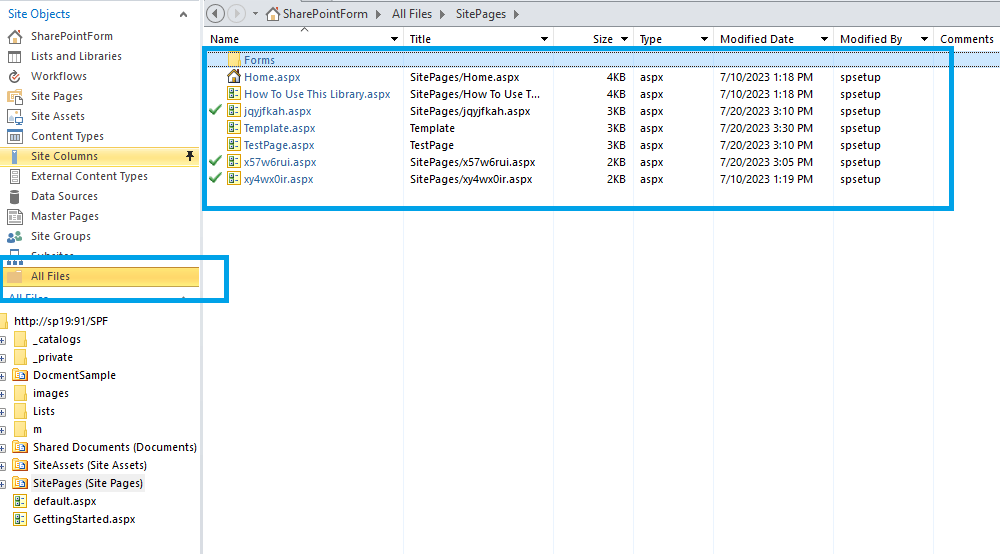Click the SharePointForm home icon in Site Objects
Screen dimensions: 1000x554
(x=15, y=37)
